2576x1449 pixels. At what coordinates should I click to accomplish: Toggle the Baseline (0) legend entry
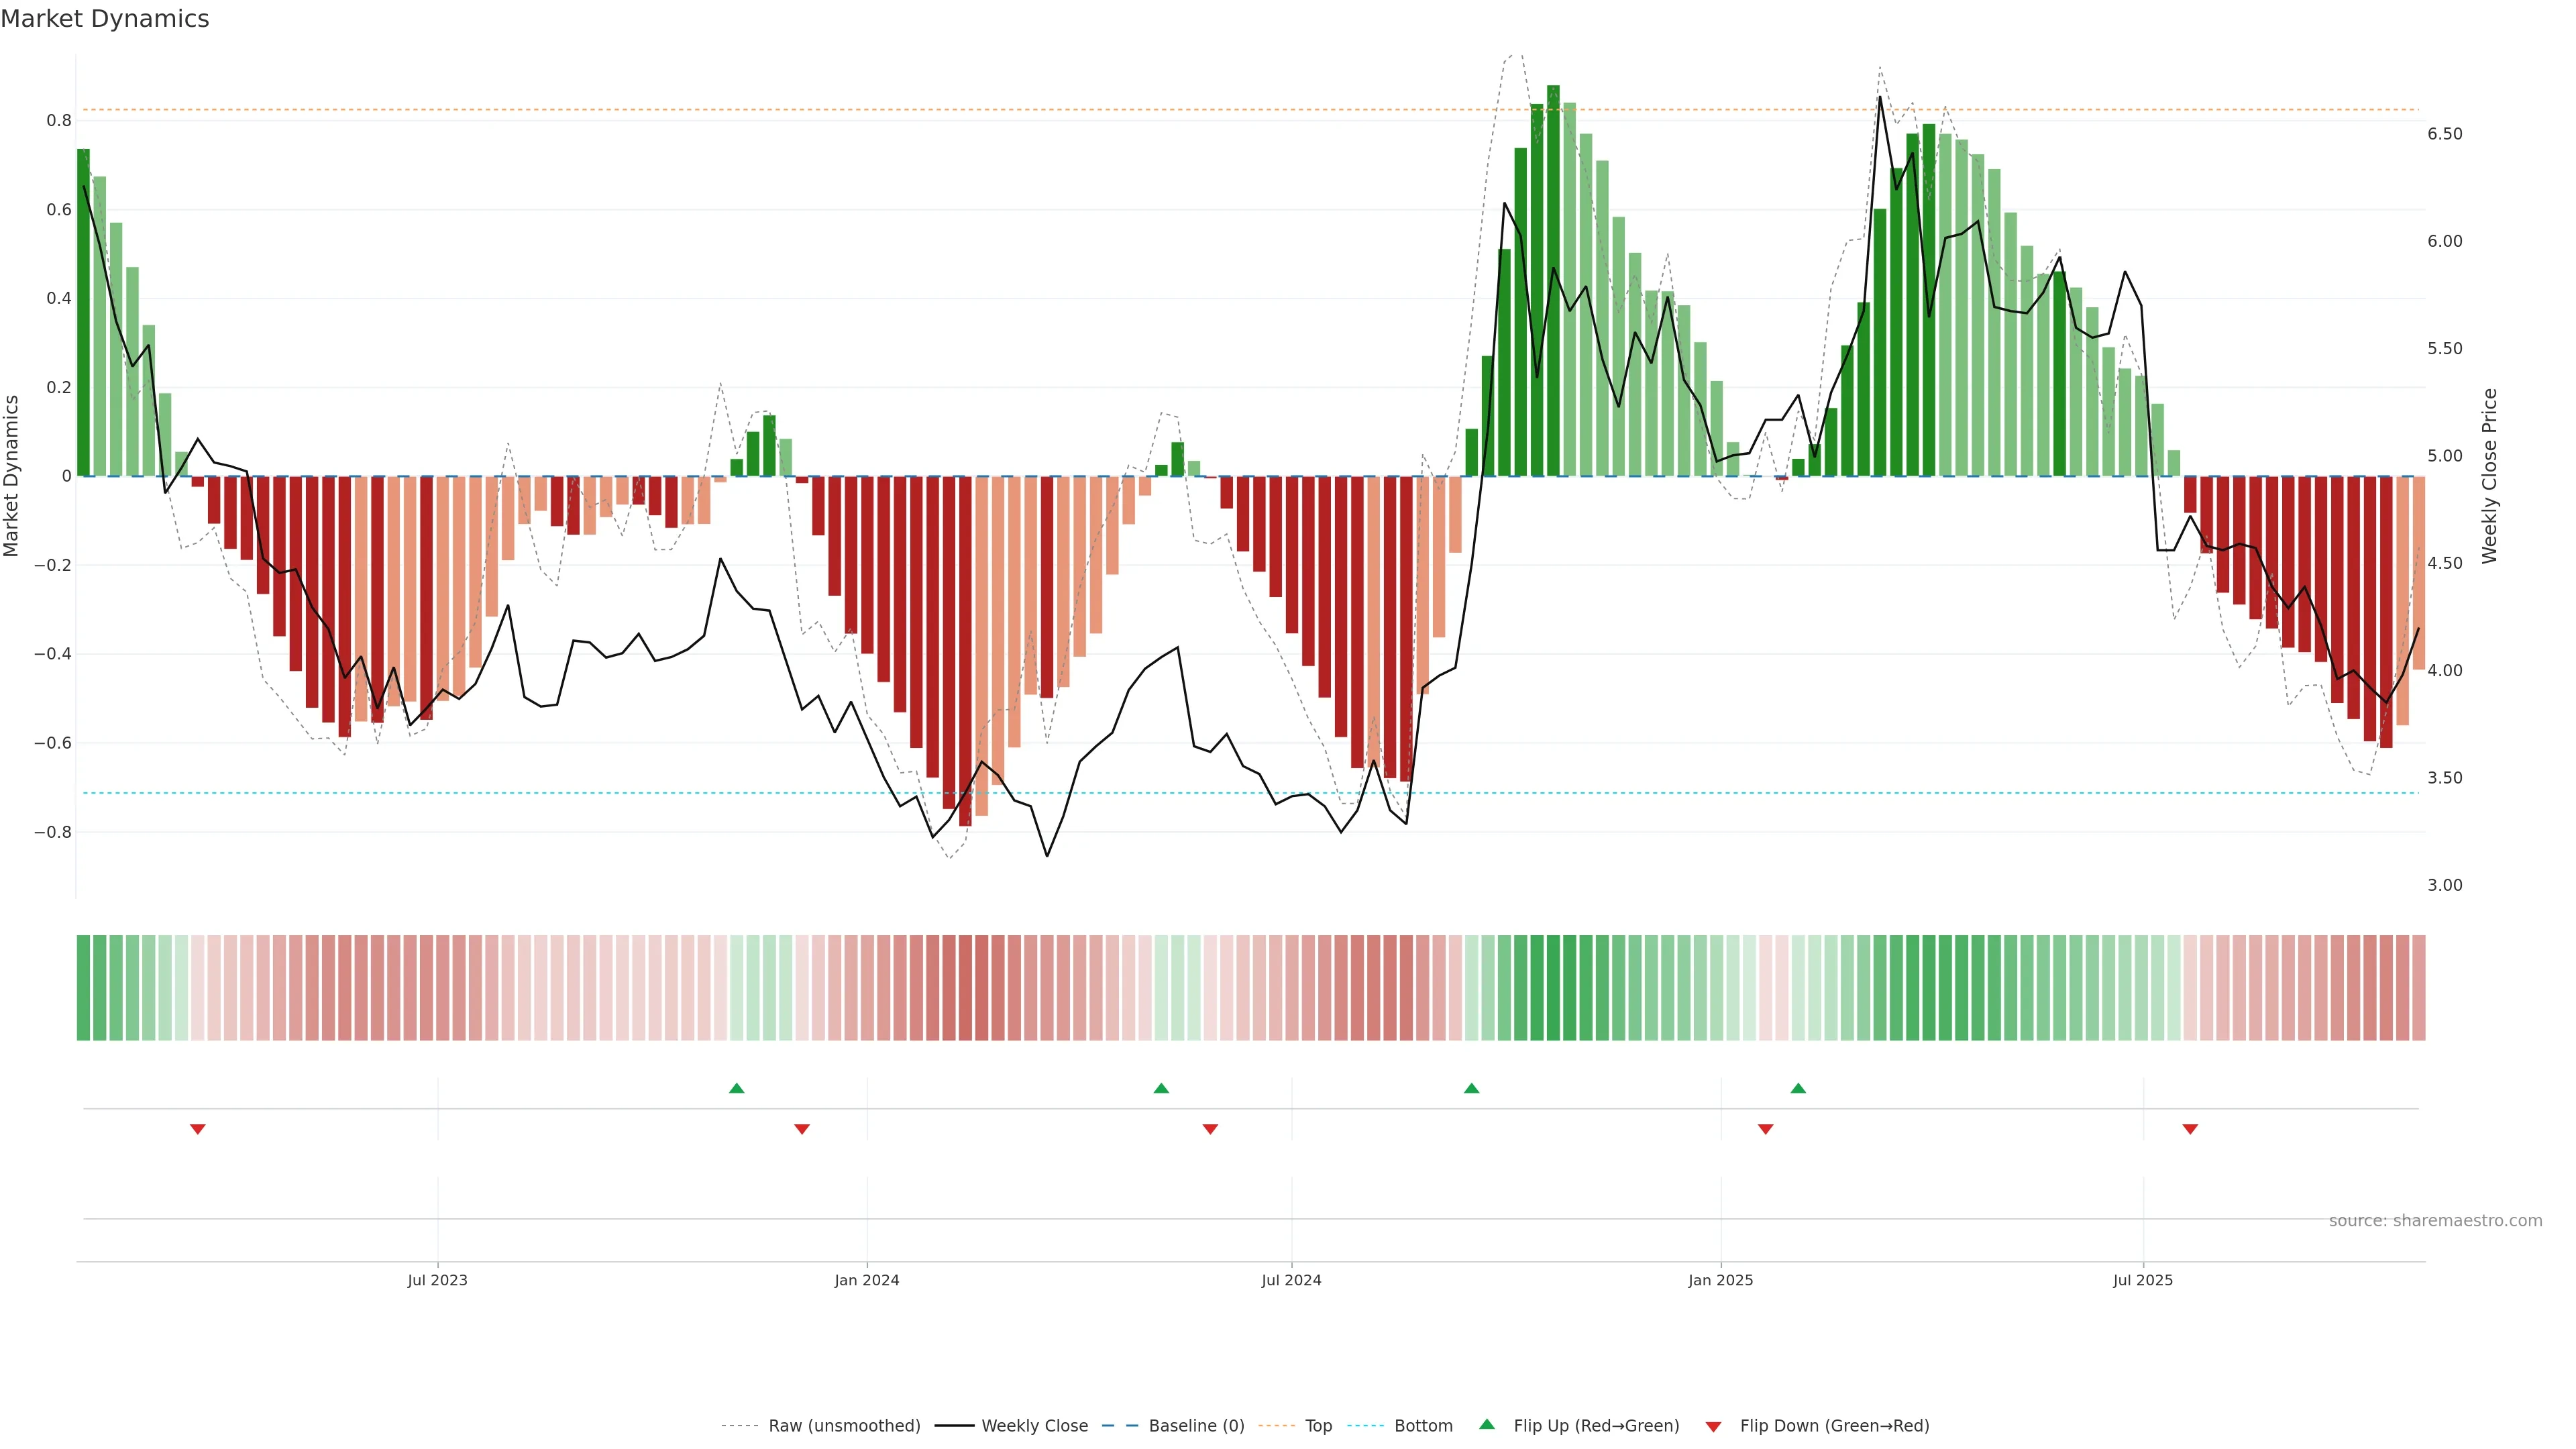[1196, 1426]
